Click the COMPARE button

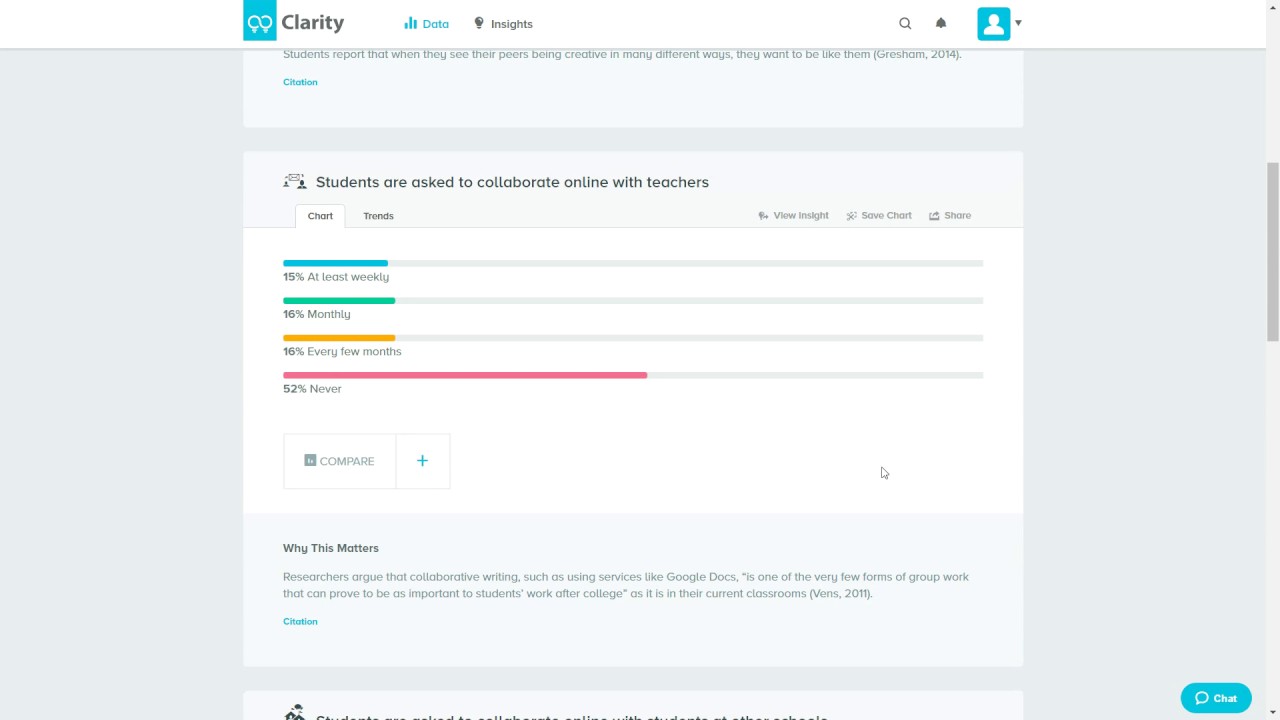pyautogui.click(x=340, y=461)
